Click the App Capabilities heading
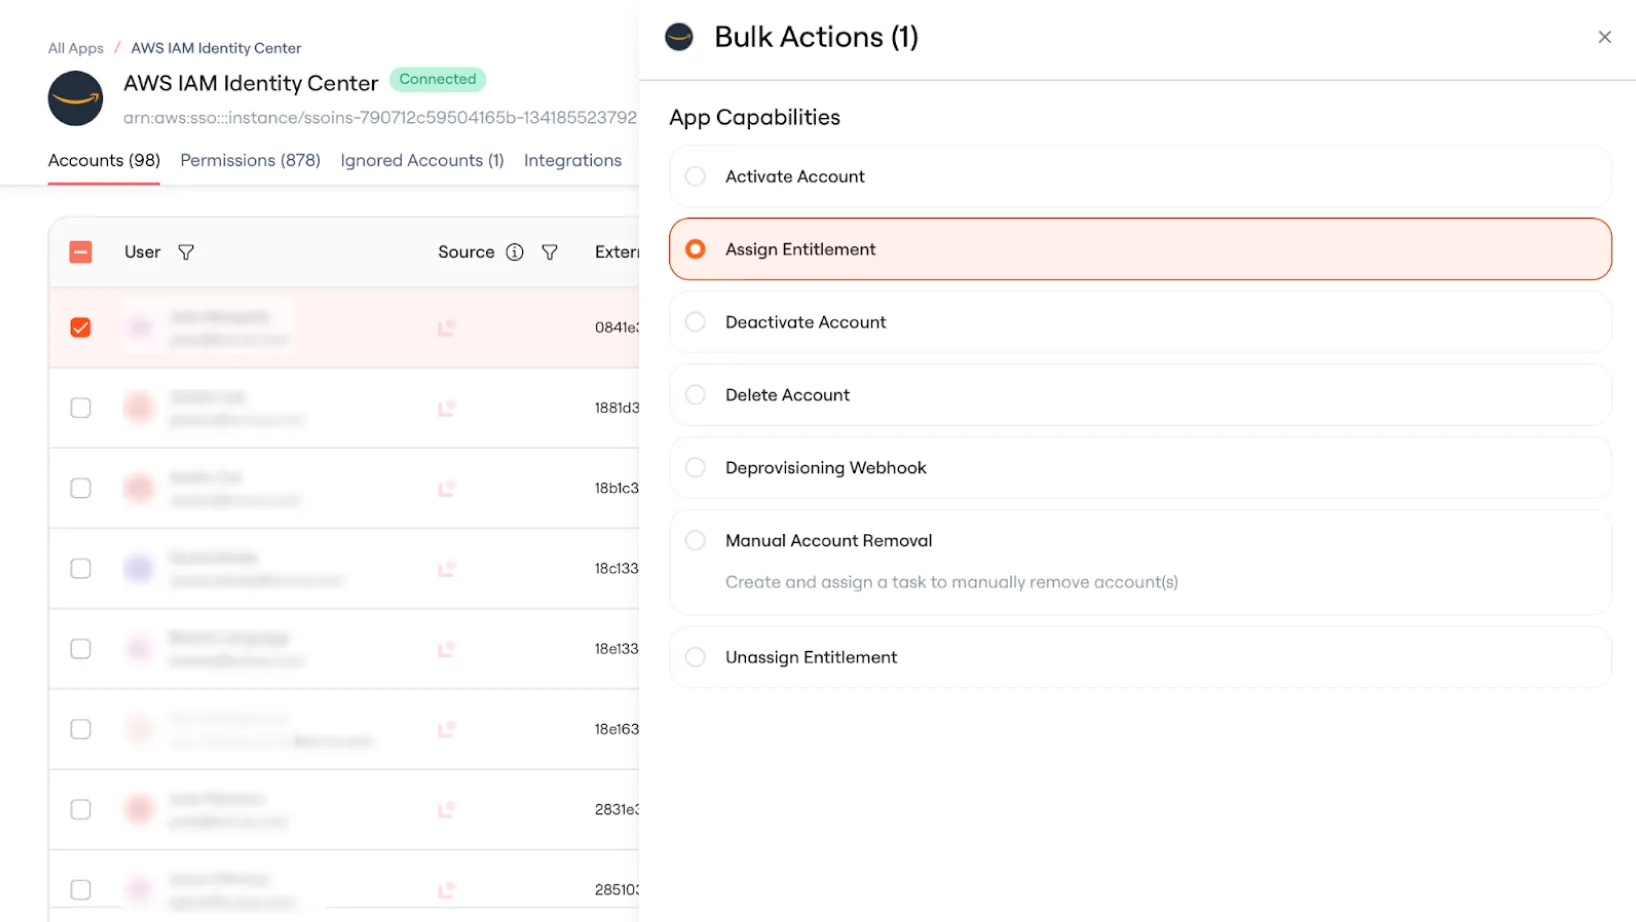This screenshot has width=1636, height=922. coord(755,117)
